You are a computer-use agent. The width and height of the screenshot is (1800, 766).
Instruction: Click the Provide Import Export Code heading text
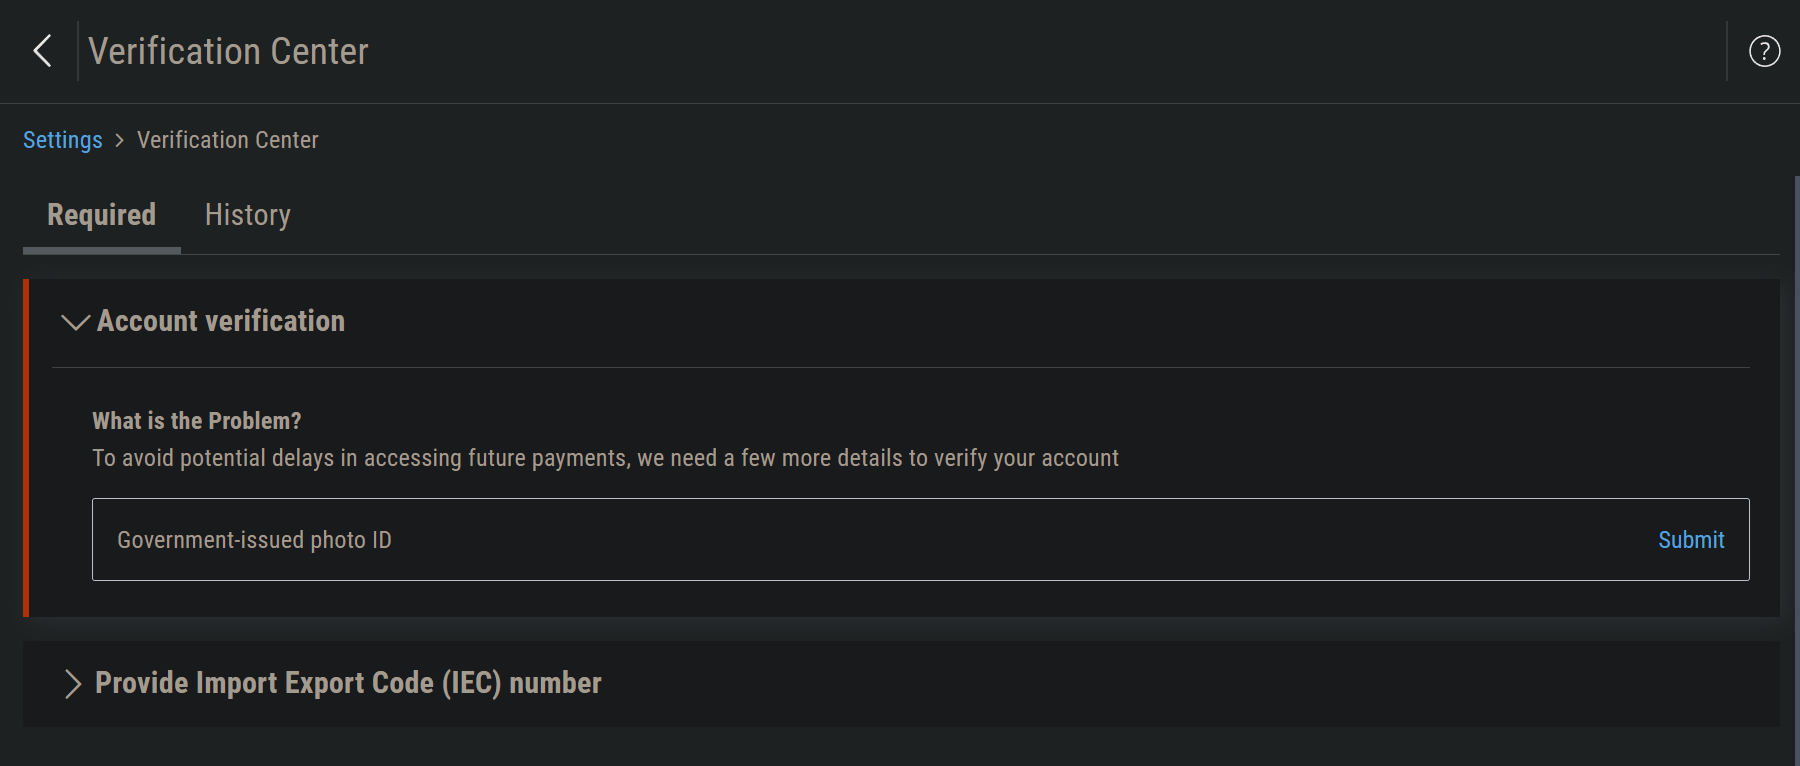pyautogui.click(x=347, y=683)
